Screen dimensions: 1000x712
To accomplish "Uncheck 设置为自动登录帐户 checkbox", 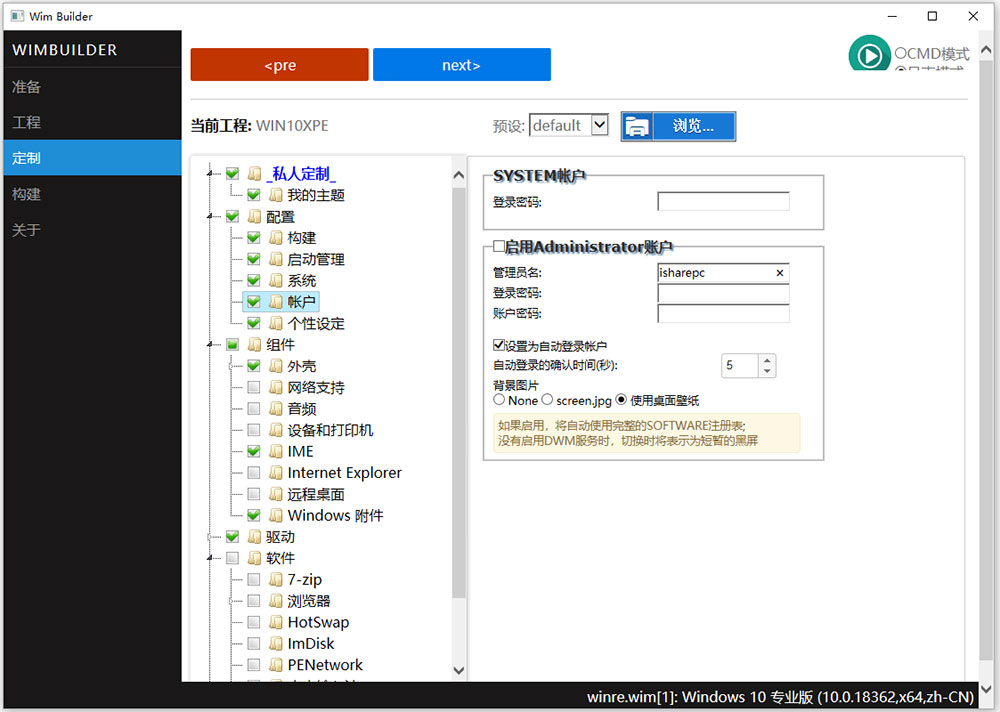I will coord(499,345).
